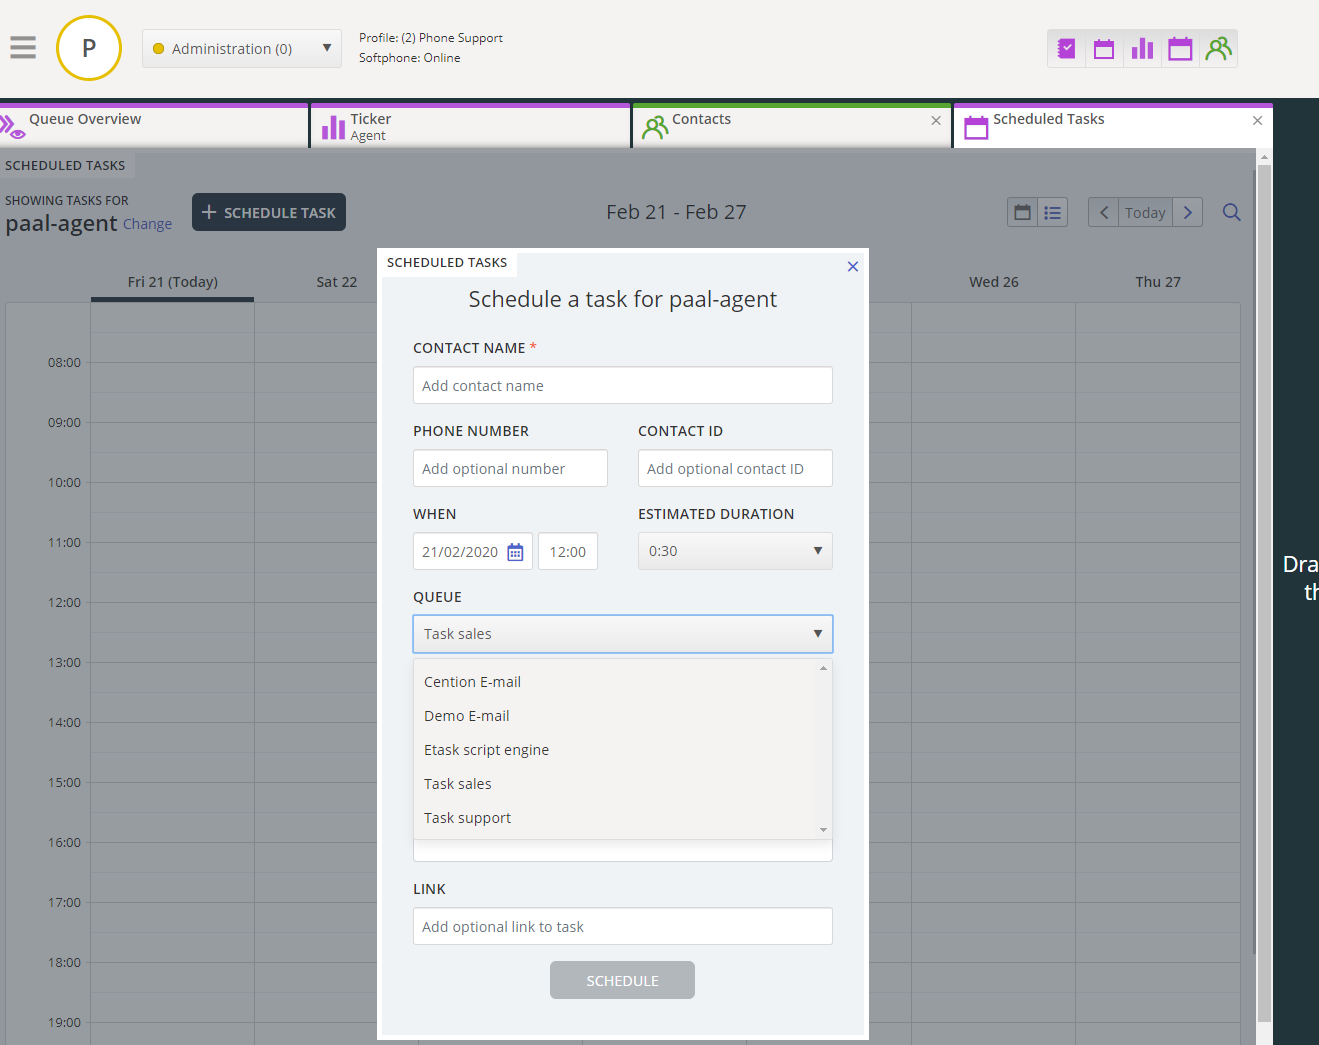The width and height of the screenshot is (1319, 1045).
Task: Open the bar chart icon in top-right toolbar
Action: pyautogui.click(x=1142, y=49)
